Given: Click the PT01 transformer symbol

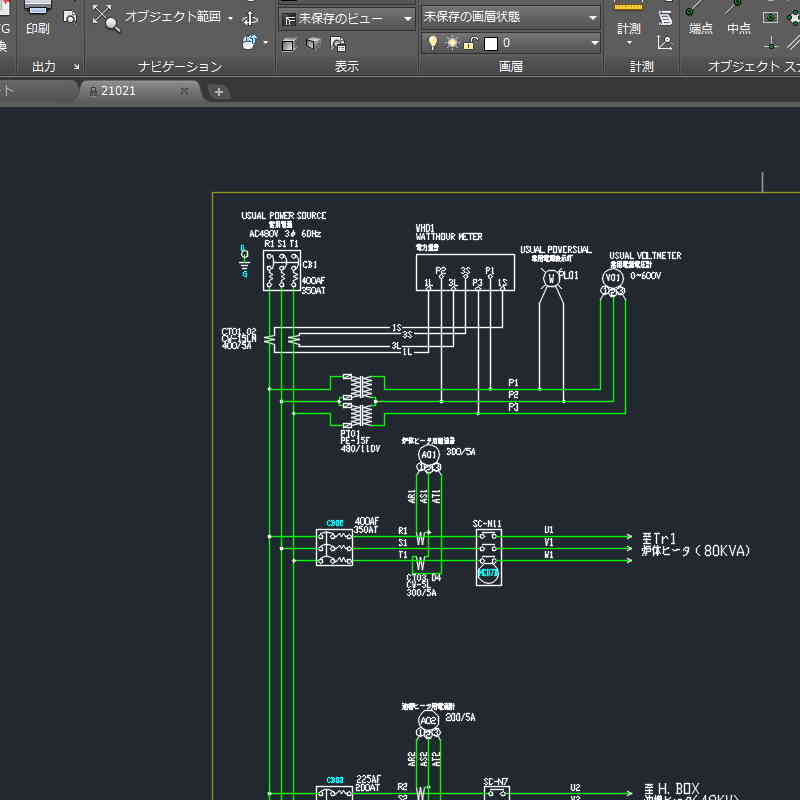Looking at the screenshot, I should click(361, 401).
